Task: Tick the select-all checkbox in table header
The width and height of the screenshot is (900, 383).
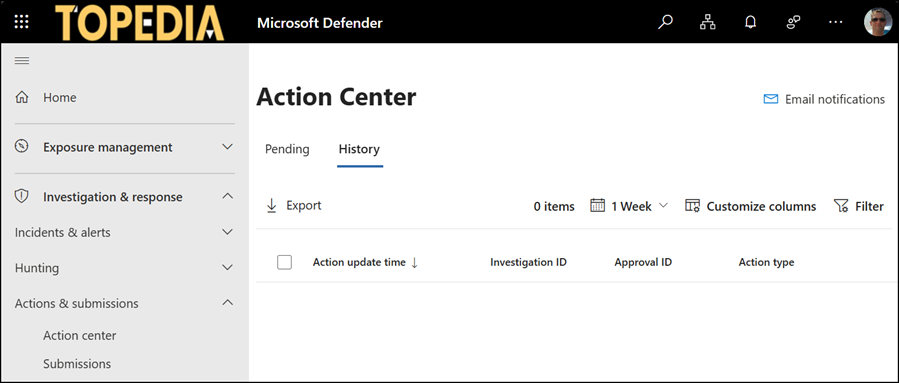Action: pyautogui.click(x=284, y=262)
